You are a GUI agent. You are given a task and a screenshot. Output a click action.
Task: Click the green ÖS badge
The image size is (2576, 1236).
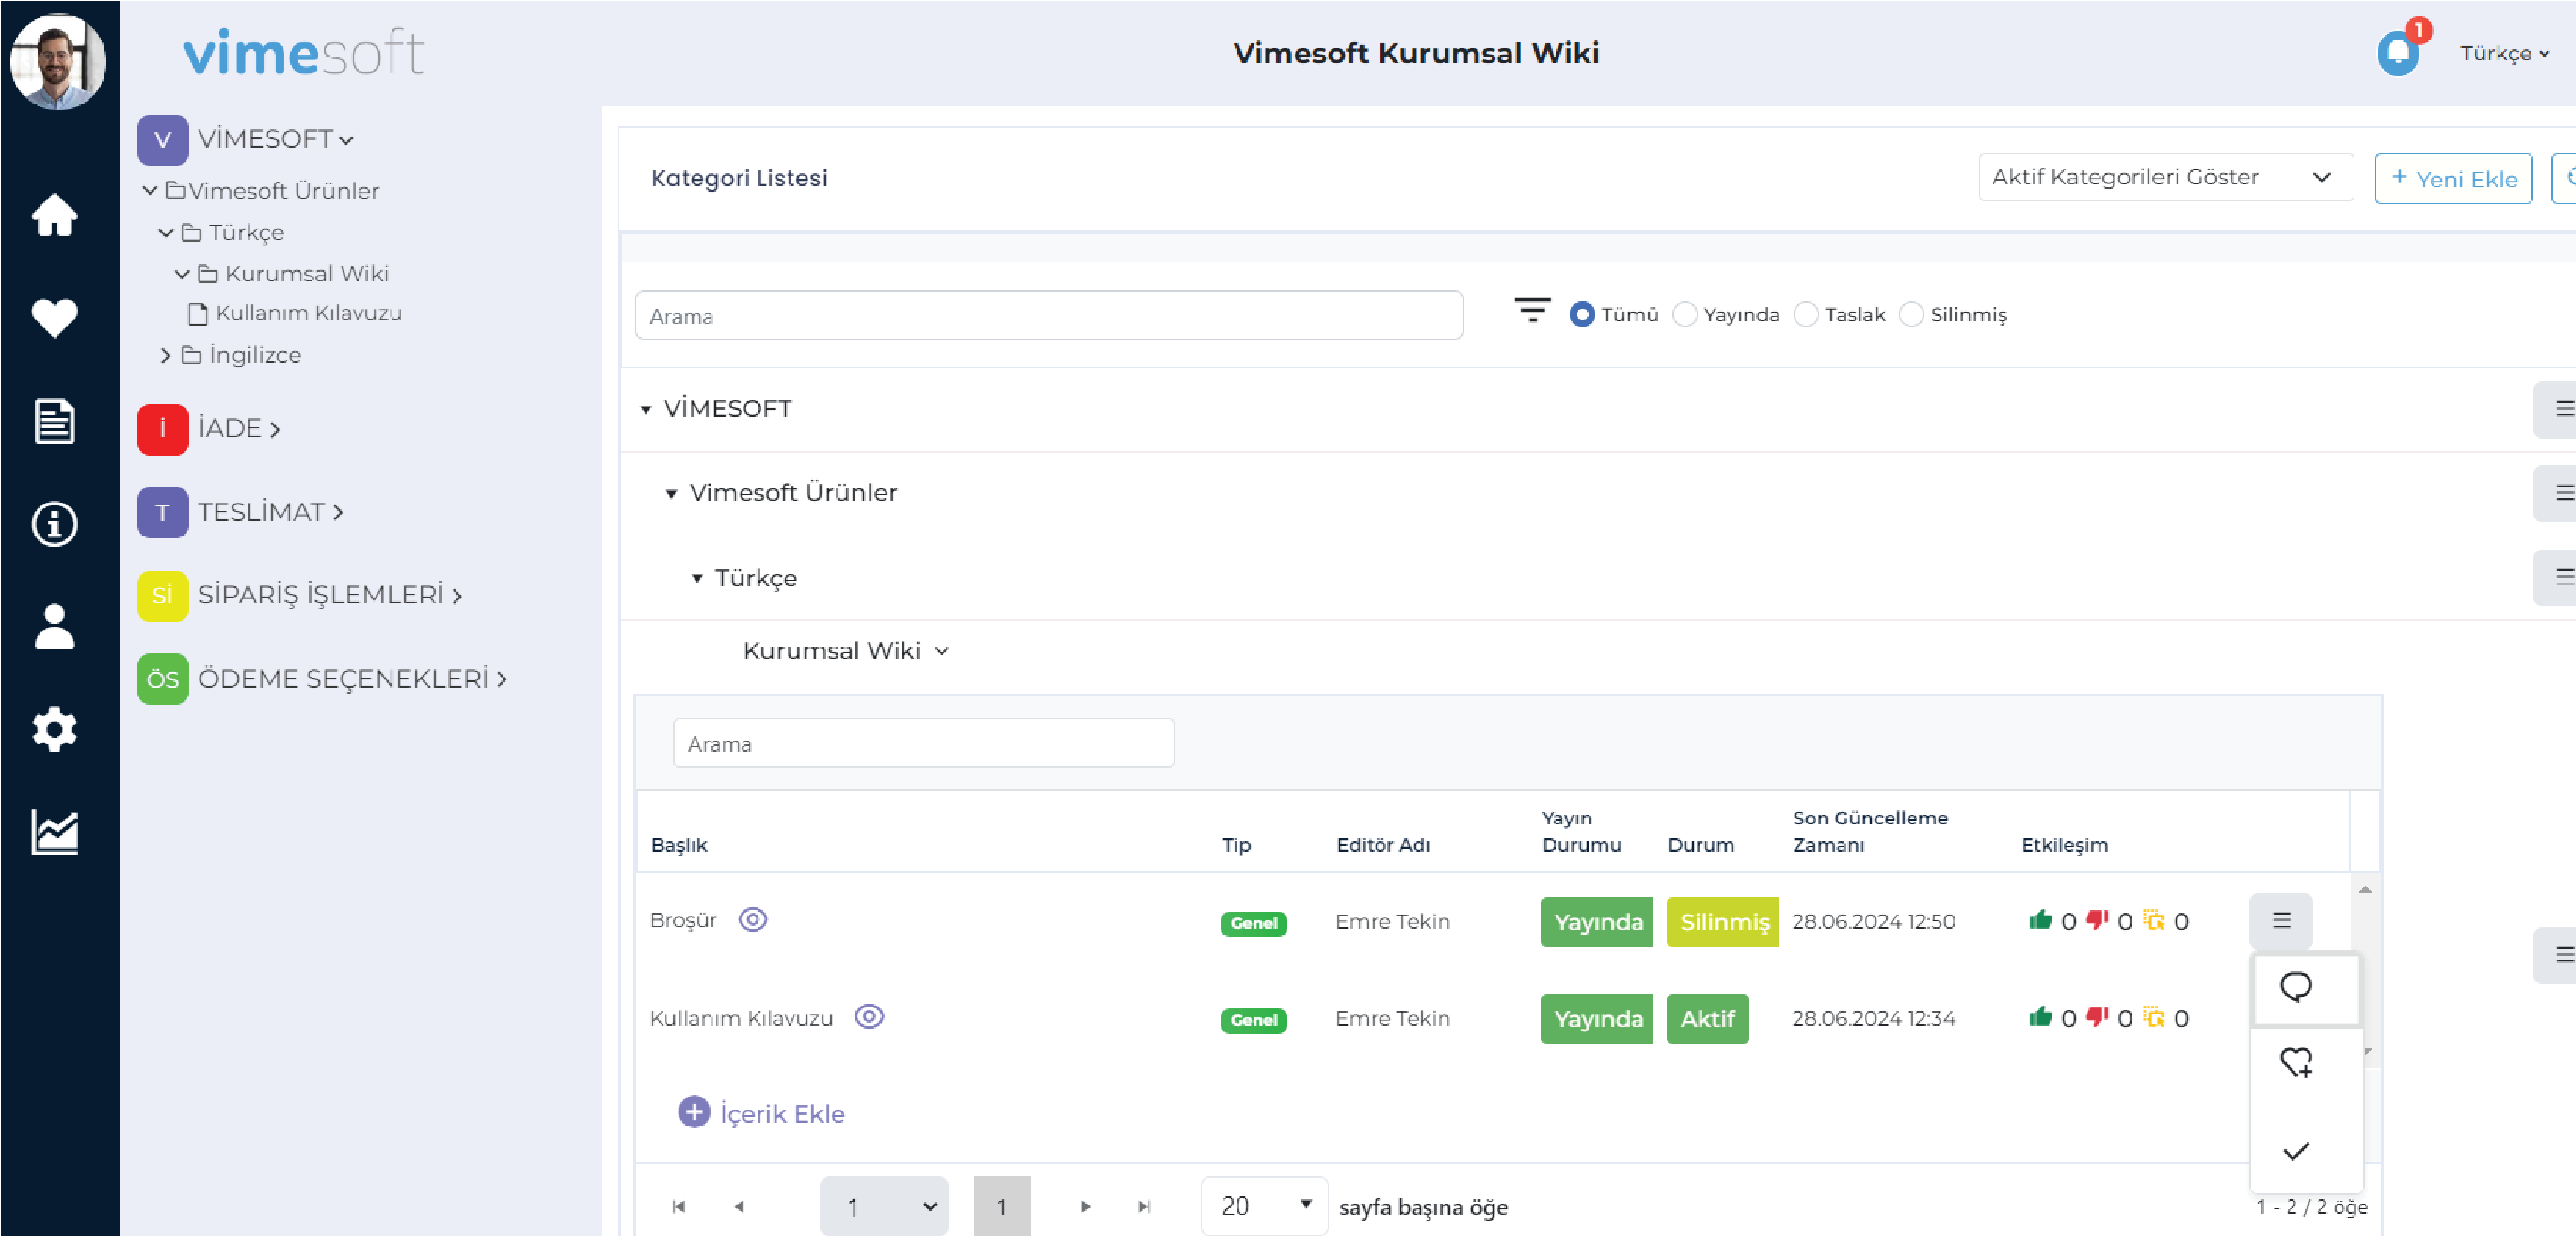pos(162,679)
